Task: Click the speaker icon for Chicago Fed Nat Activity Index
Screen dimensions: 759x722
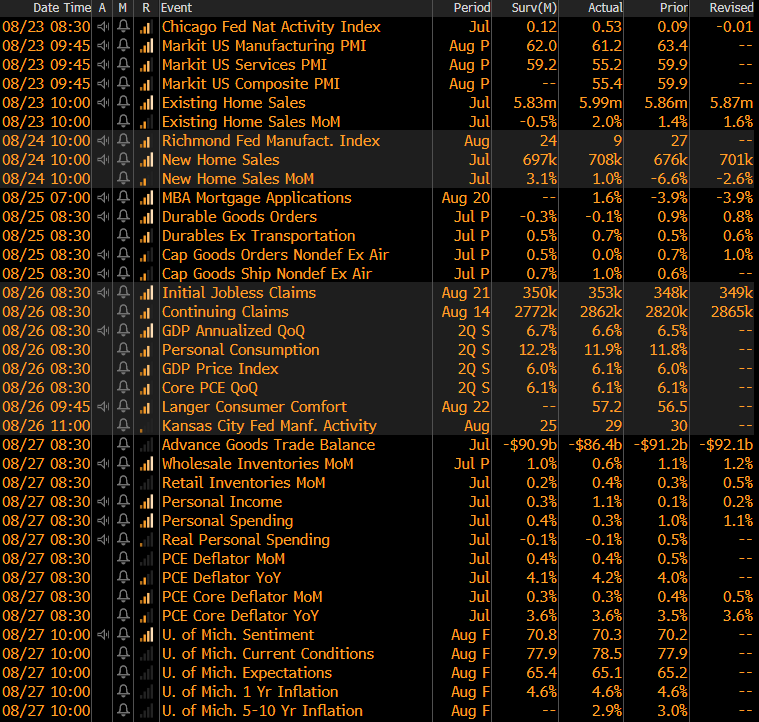Action: (x=102, y=27)
